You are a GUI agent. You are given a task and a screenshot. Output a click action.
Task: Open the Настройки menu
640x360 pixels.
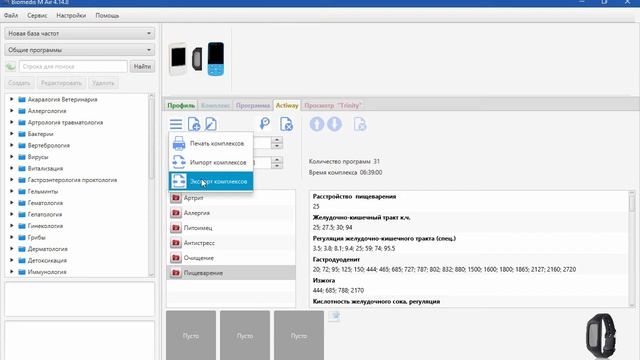coord(71,16)
